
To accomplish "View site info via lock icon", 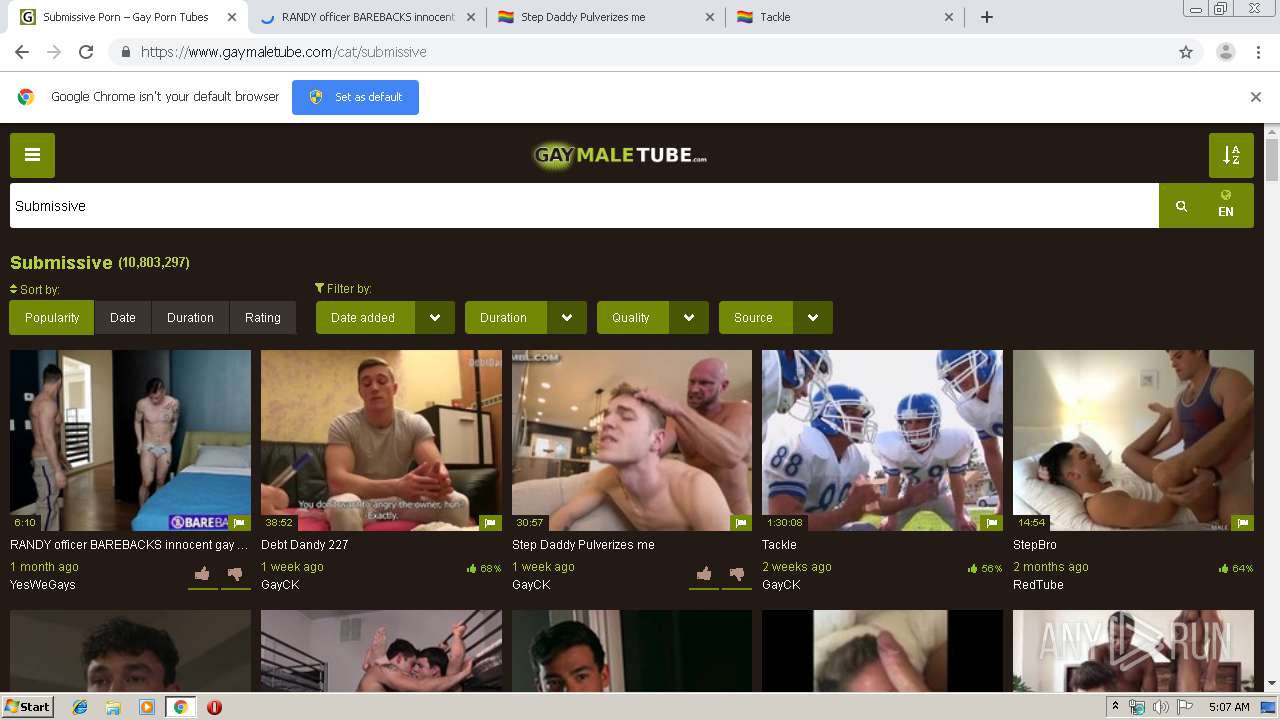I will [x=125, y=52].
